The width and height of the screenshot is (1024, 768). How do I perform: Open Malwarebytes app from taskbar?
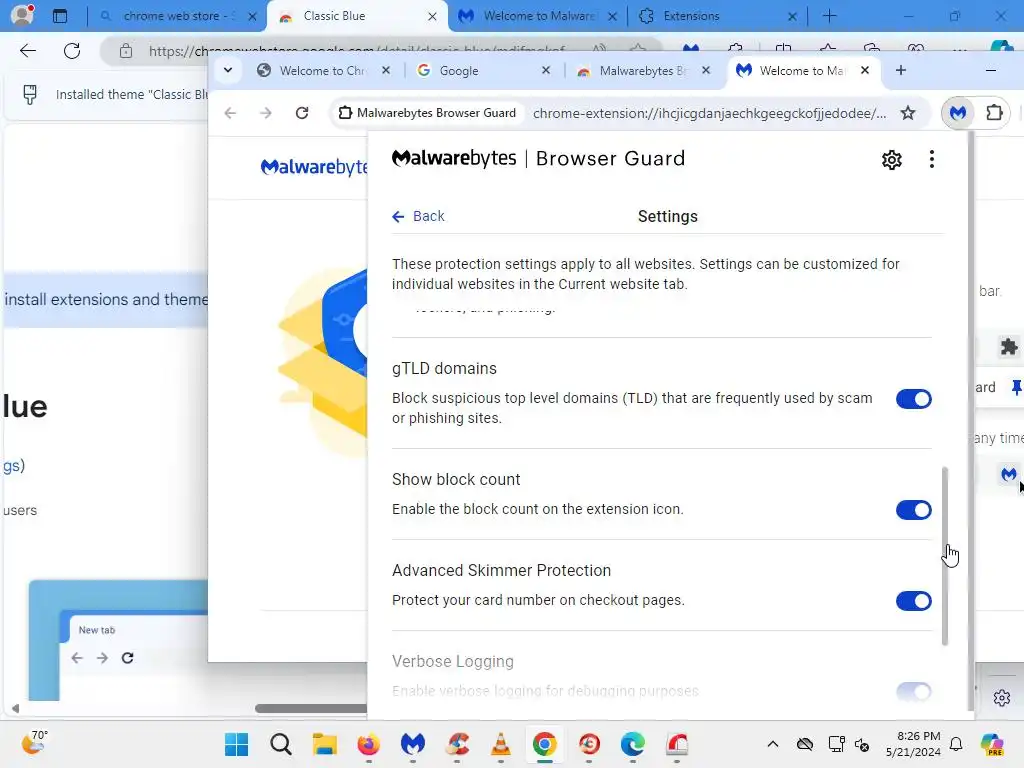coord(413,744)
